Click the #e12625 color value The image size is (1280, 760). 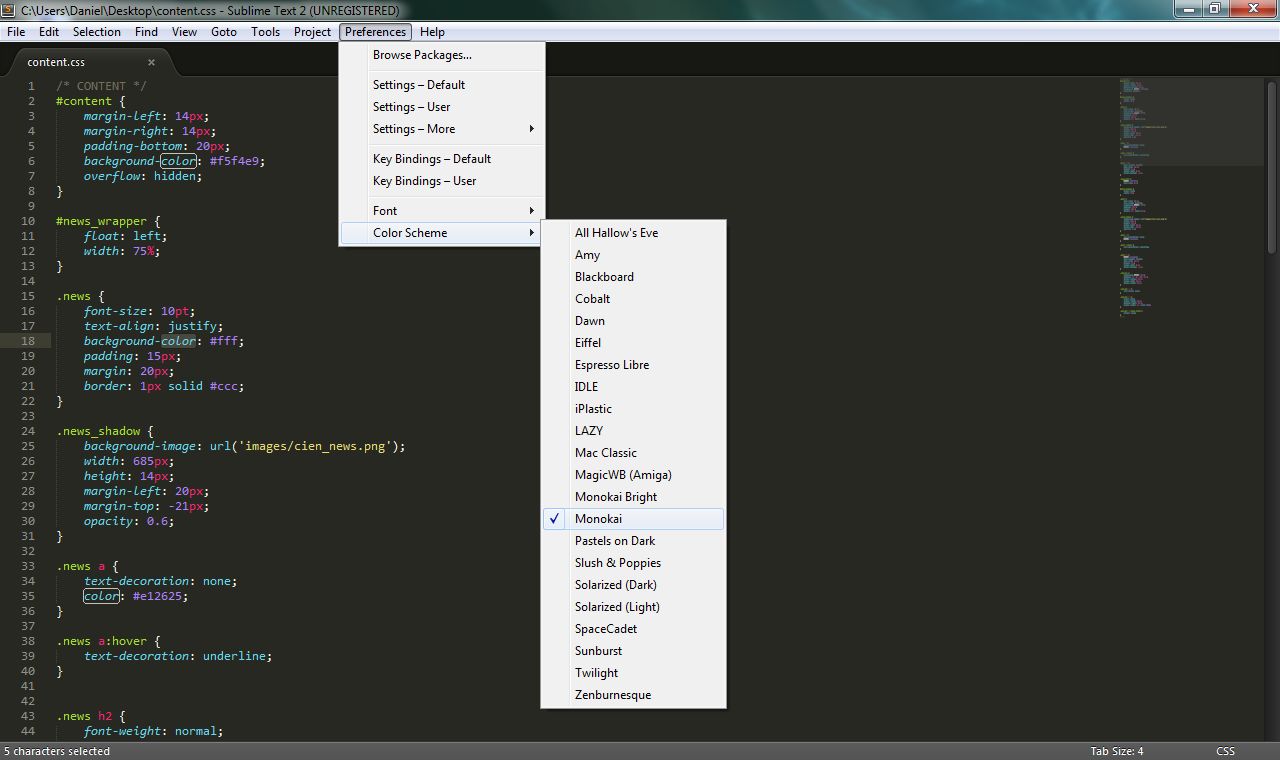(x=156, y=596)
